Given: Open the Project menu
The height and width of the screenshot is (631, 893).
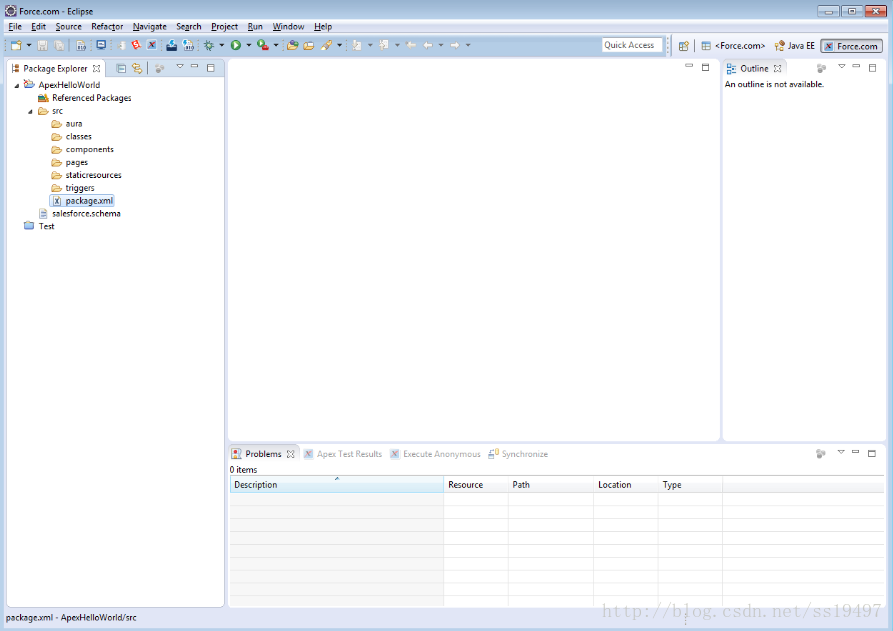Looking at the screenshot, I should pos(224,27).
